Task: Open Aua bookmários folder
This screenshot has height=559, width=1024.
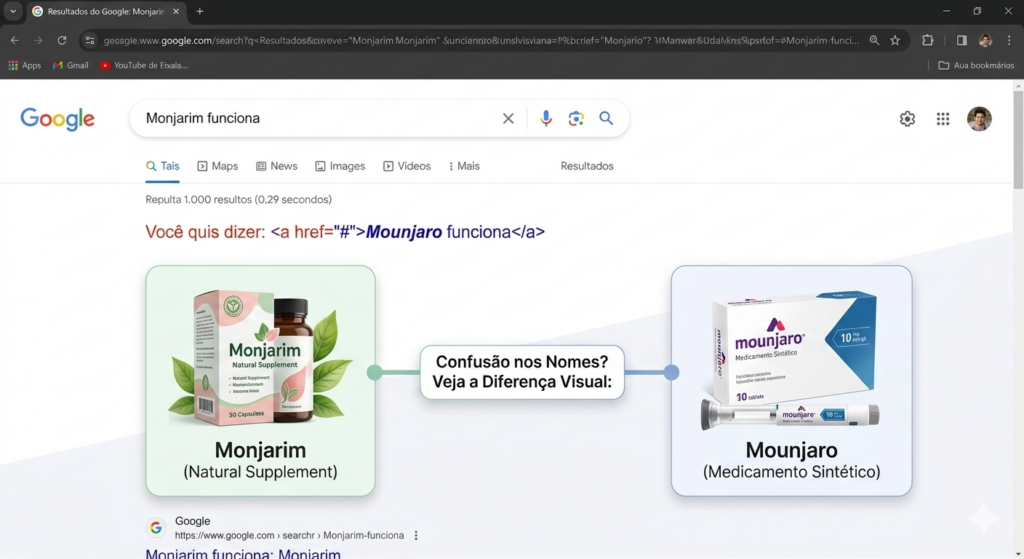Action: 976,65
